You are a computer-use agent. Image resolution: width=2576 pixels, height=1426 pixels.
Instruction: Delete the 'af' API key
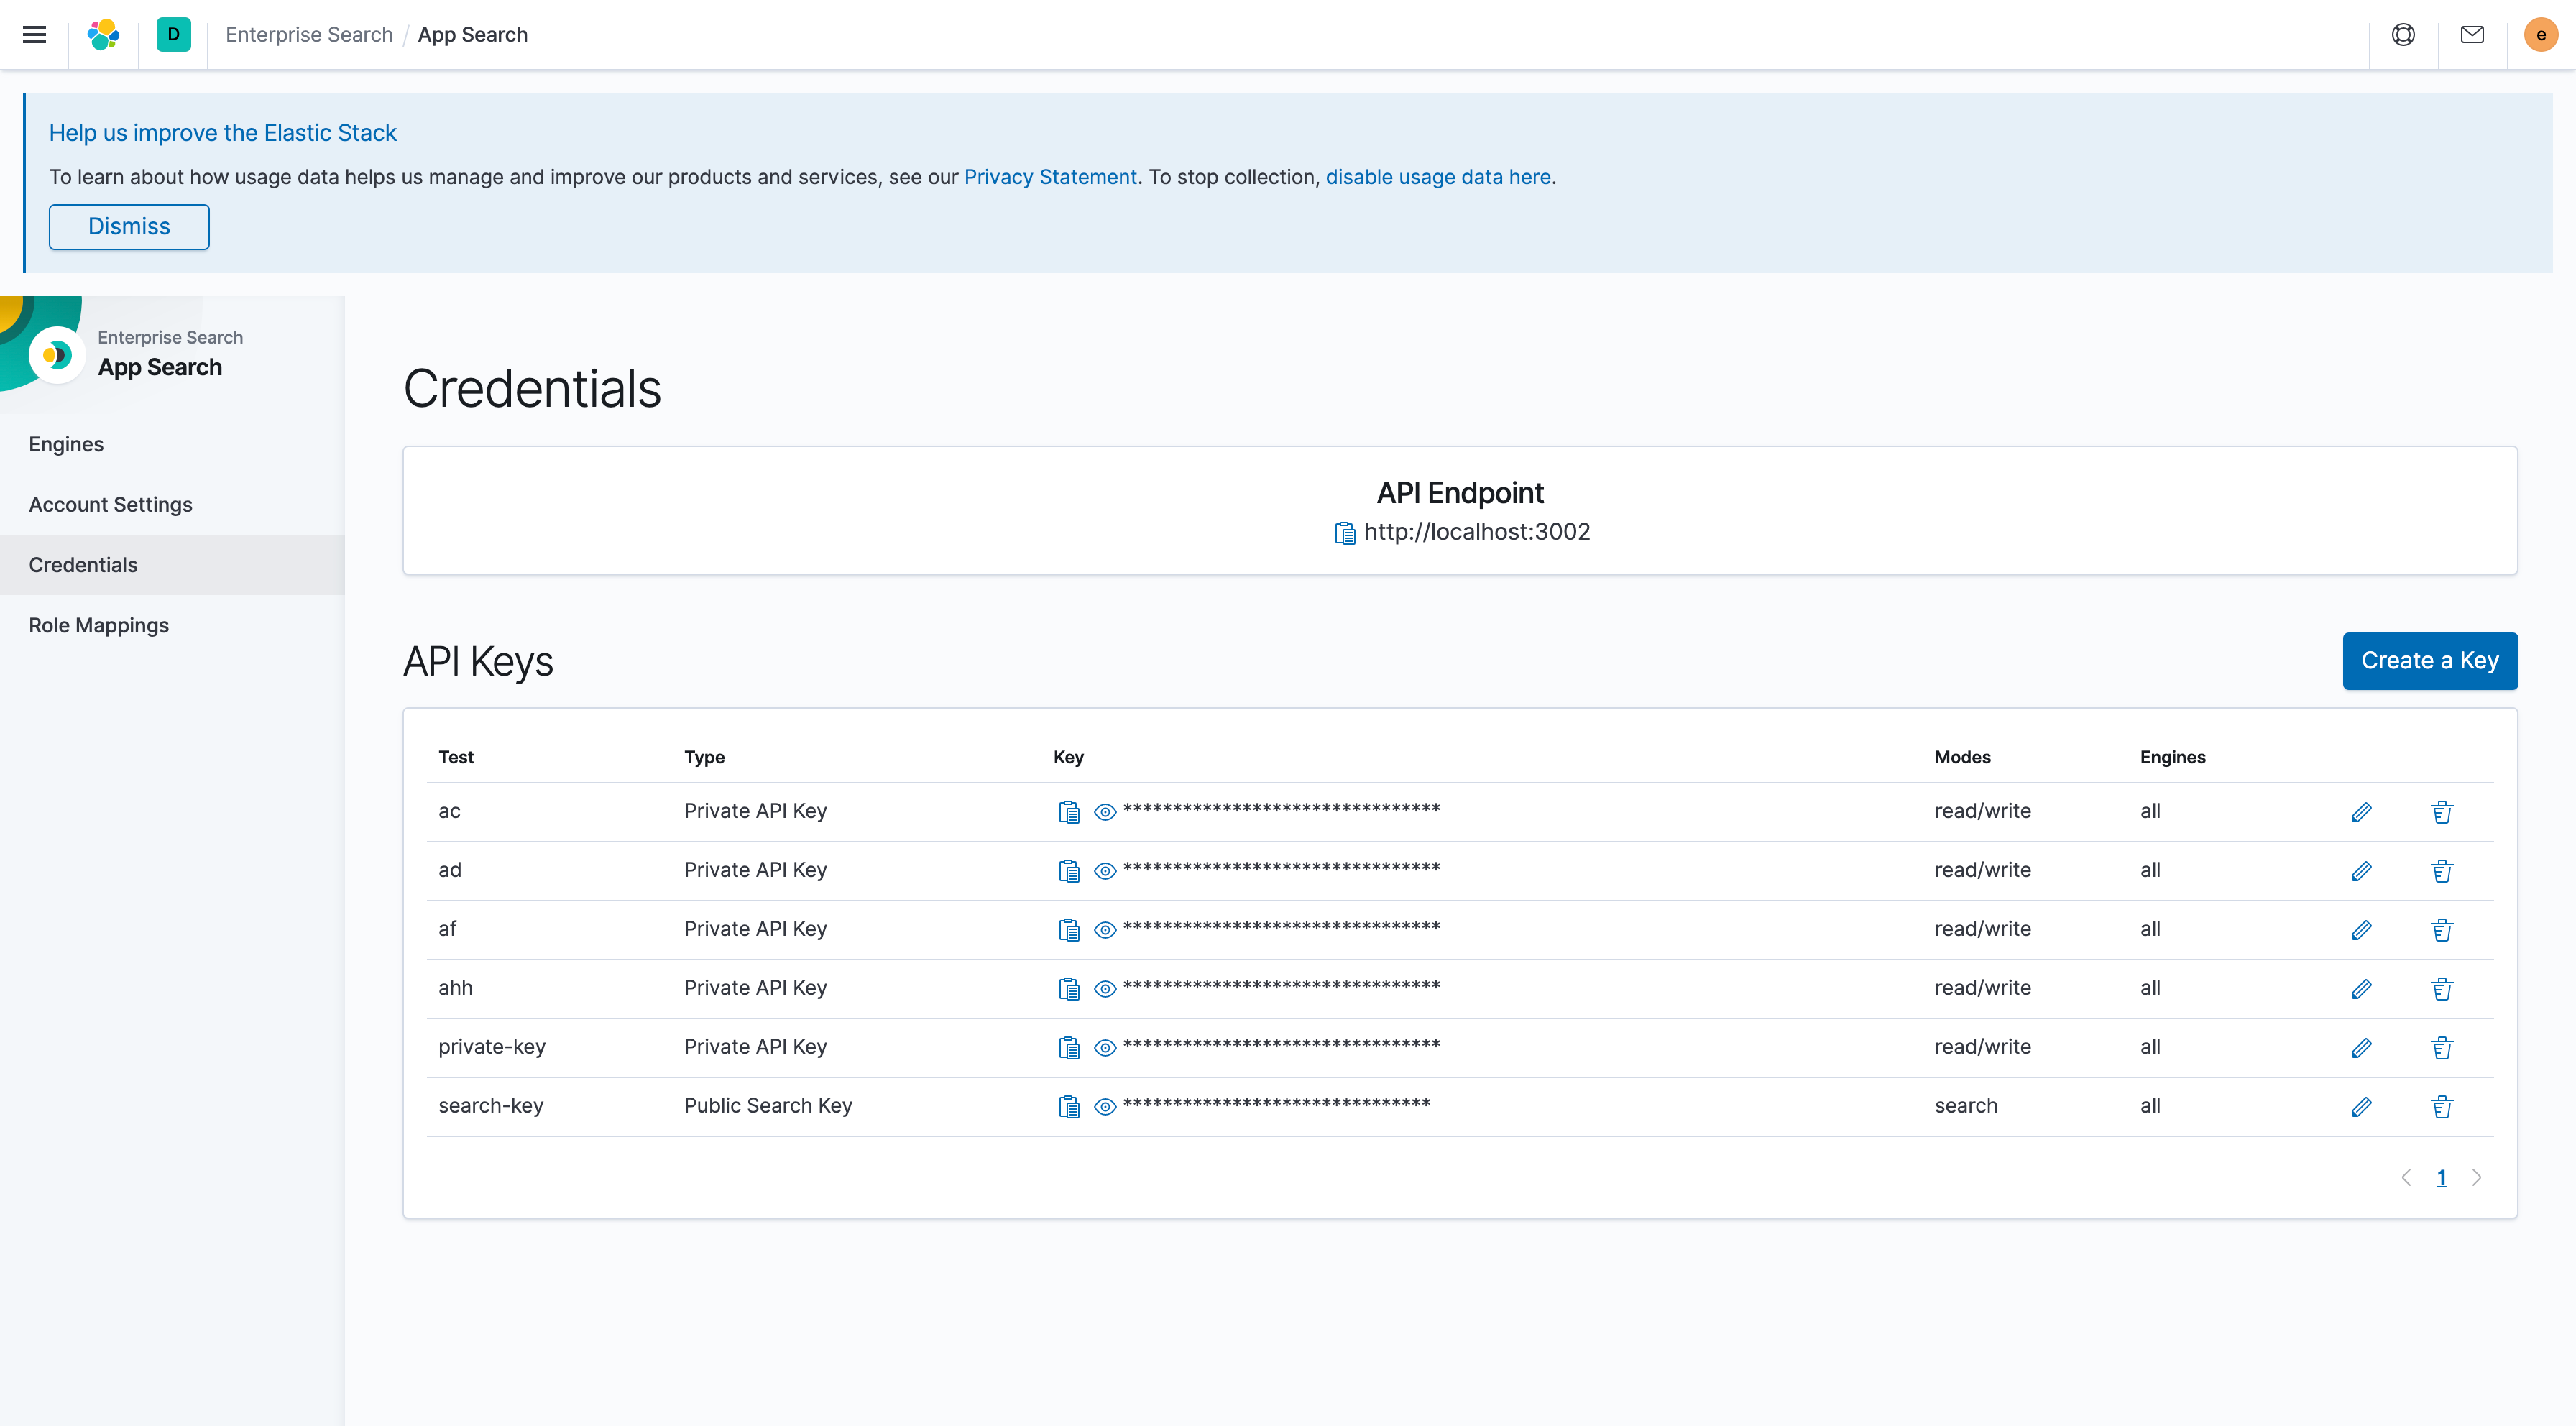pos(2441,930)
